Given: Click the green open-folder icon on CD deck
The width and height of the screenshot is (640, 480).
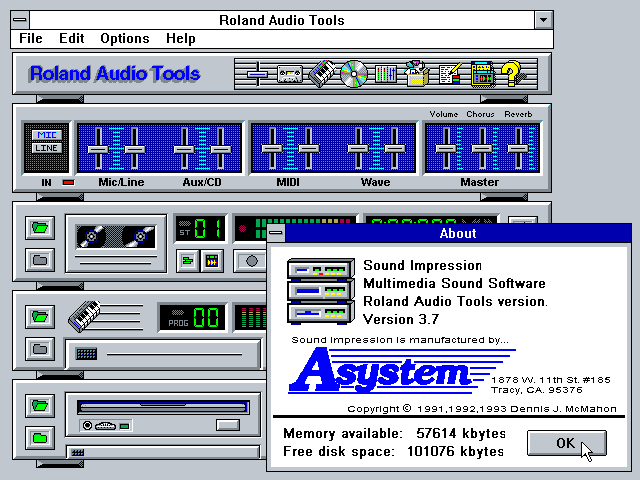Looking at the screenshot, I should [x=40, y=406].
